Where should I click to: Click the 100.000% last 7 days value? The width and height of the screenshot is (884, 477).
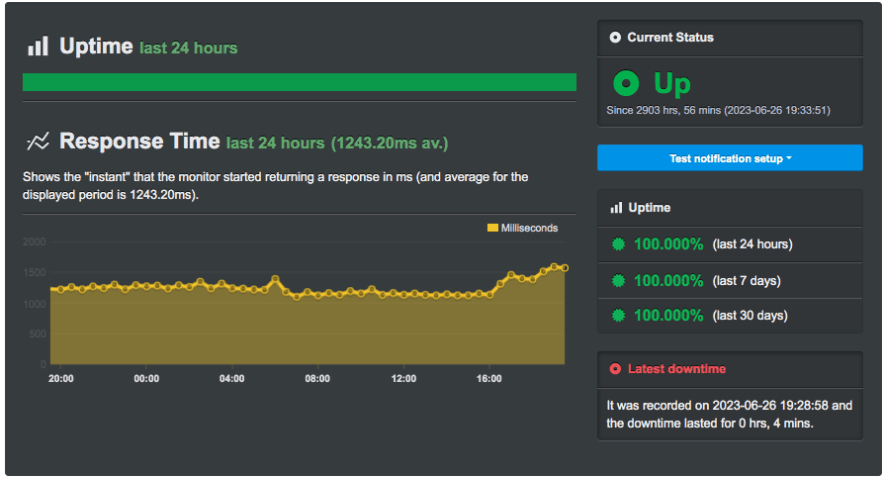pos(669,280)
